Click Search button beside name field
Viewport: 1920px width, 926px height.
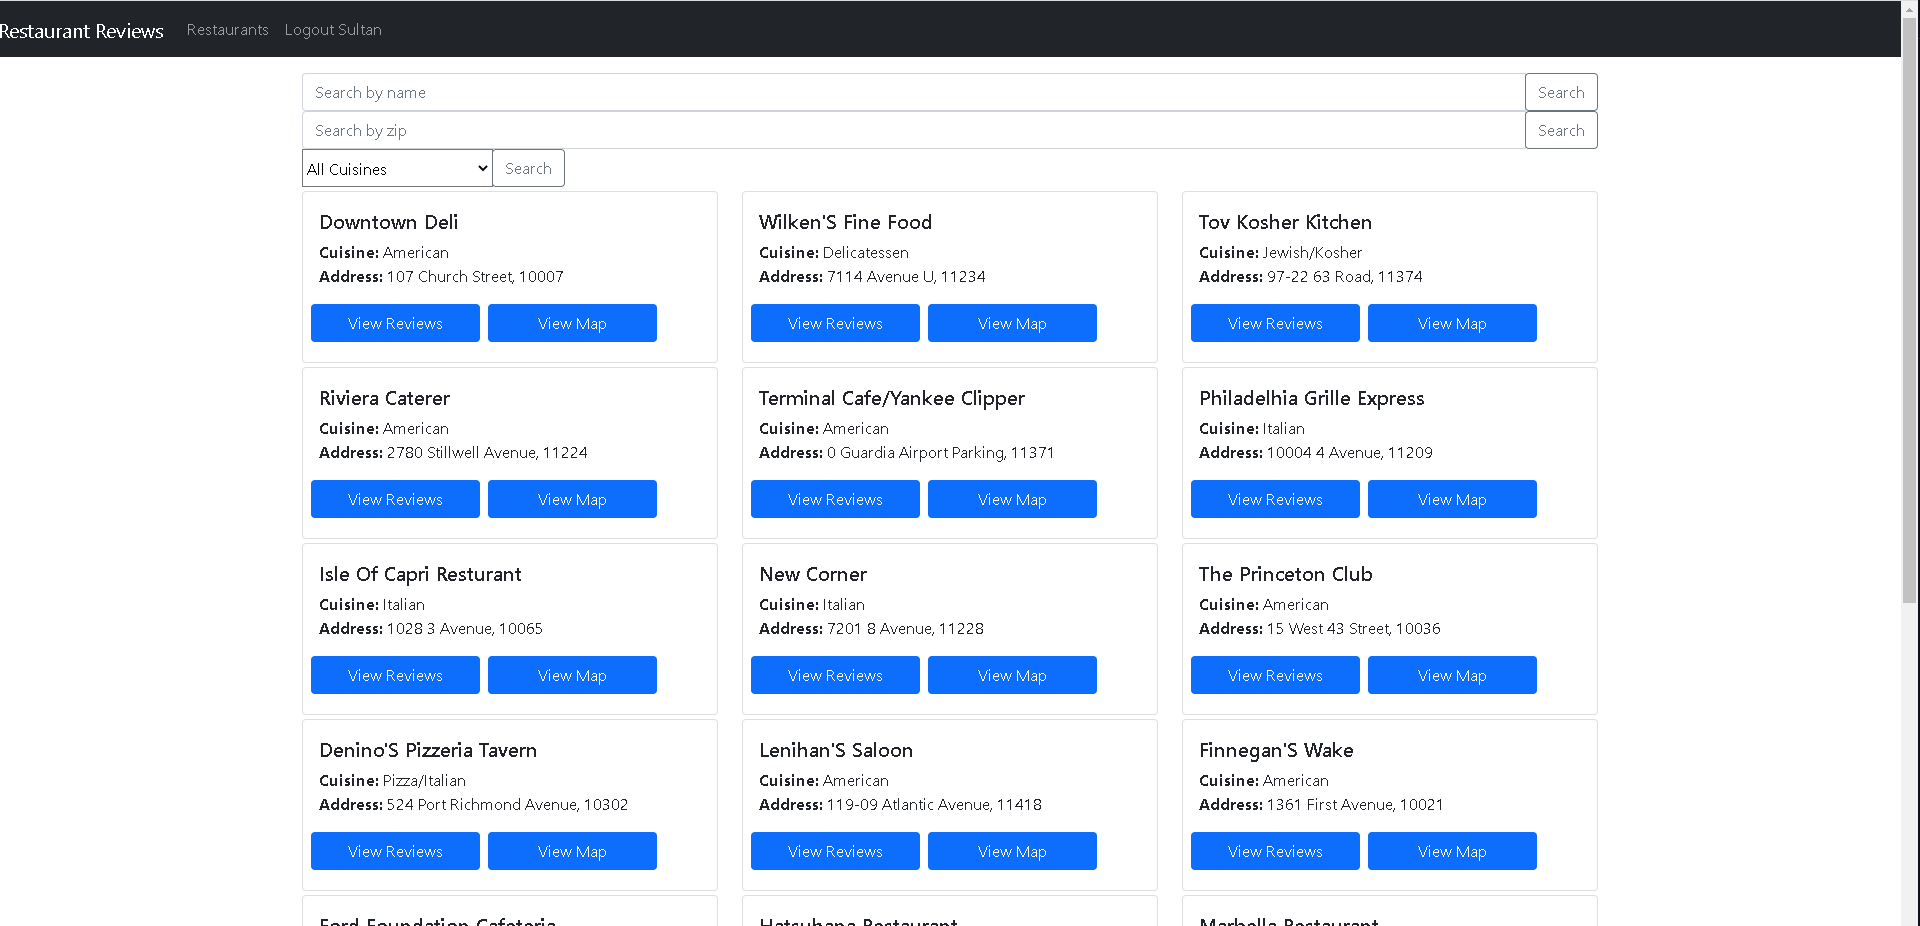(x=1561, y=92)
